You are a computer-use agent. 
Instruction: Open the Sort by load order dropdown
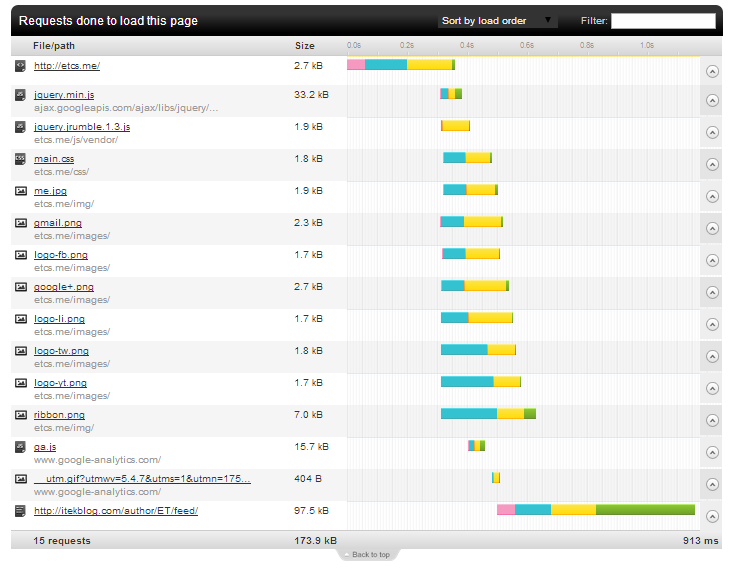point(497,21)
